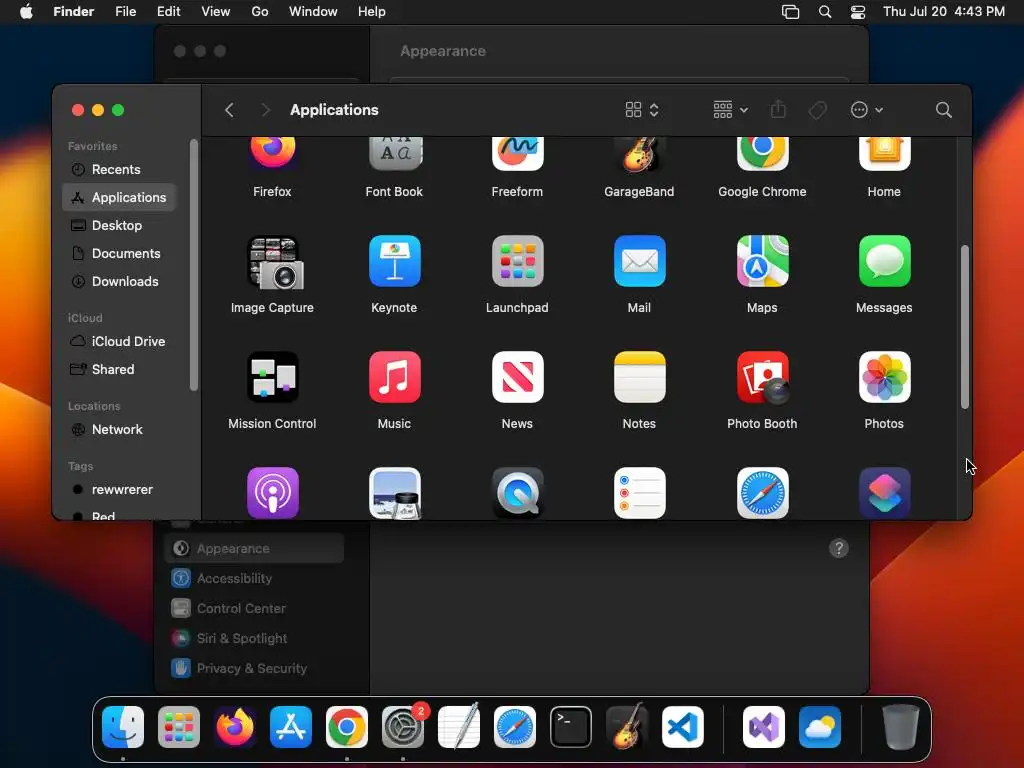Open Font Book application icon
This screenshot has width=1024, height=768.
(394, 155)
